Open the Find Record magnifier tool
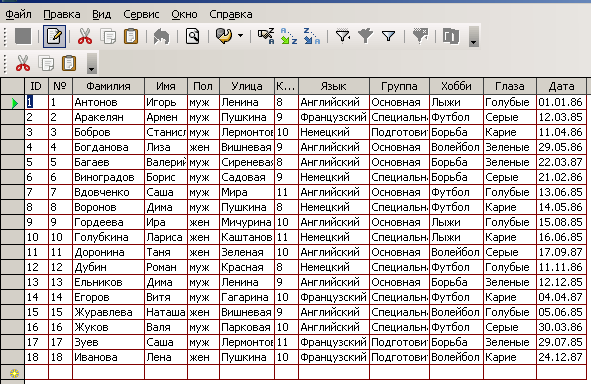This screenshot has width=591, height=384. tap(193, 37)
